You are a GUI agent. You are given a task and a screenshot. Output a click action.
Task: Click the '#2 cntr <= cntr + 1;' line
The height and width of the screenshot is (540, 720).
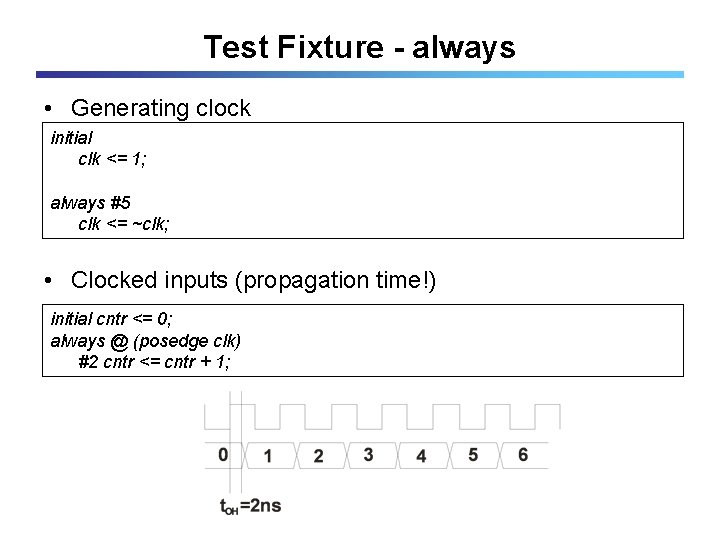click(x=154, y=362)
